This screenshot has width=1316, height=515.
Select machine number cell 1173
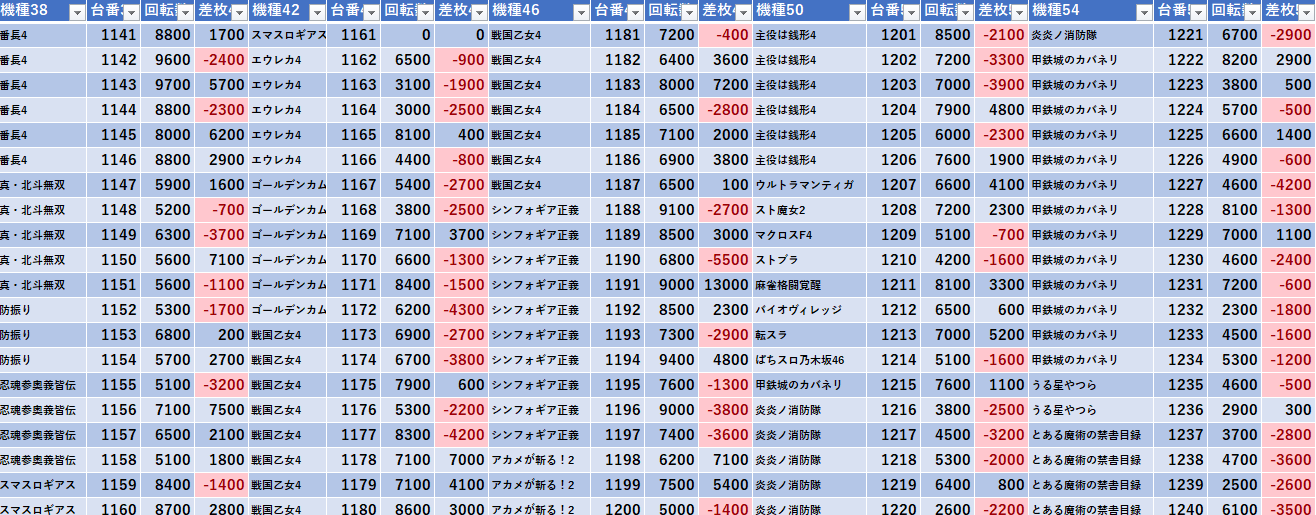(354, 335)
